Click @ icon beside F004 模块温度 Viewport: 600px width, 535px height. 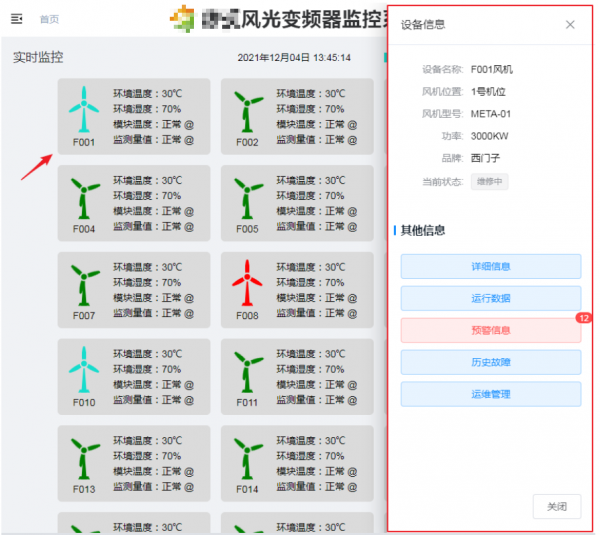(189, 212)
